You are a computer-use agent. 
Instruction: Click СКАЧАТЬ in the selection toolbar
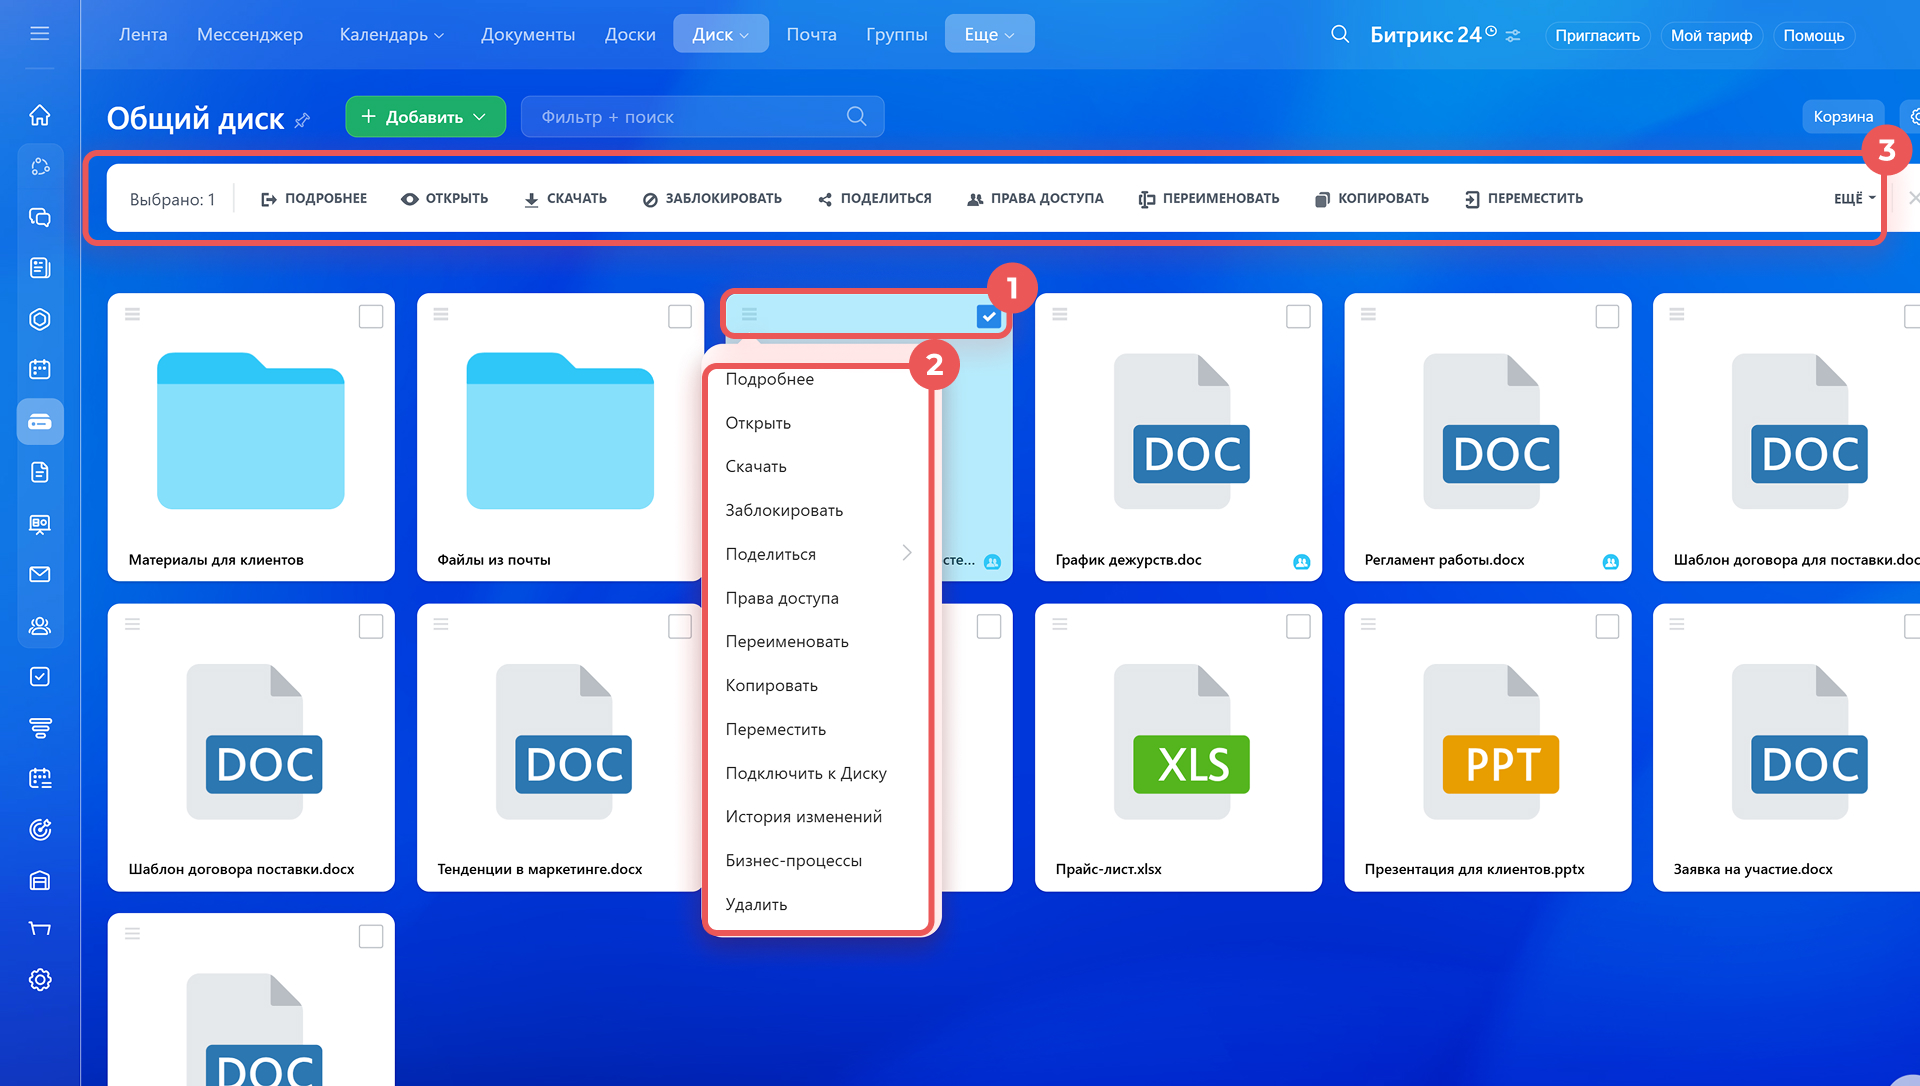pos(566,198)
